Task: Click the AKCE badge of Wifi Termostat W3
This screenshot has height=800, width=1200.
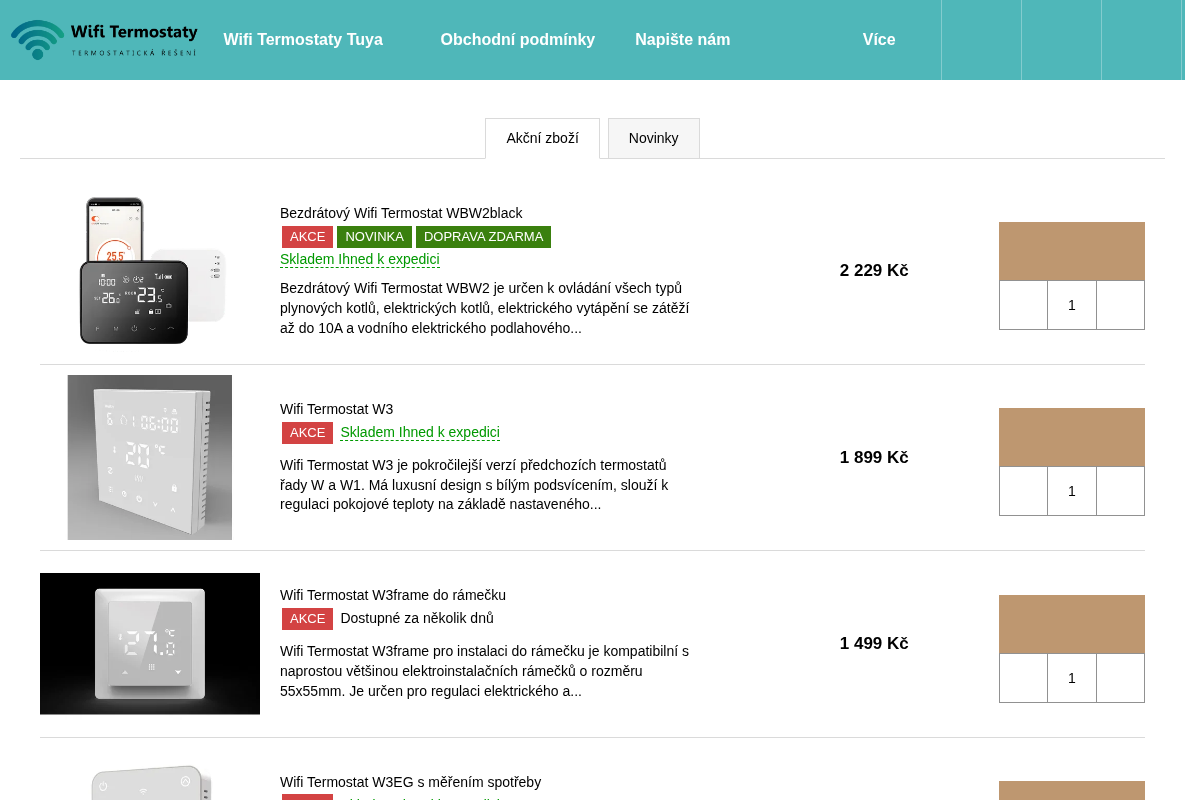Action: pos(307,433)
